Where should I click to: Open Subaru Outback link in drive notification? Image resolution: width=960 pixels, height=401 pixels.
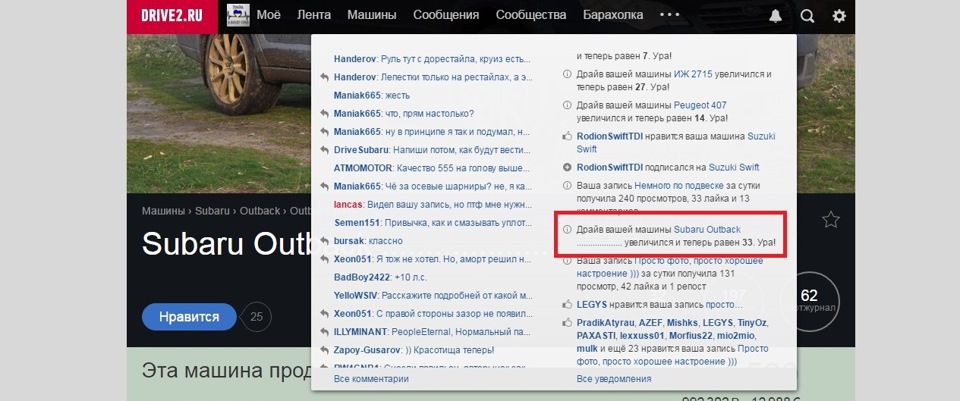click(707, 230)
